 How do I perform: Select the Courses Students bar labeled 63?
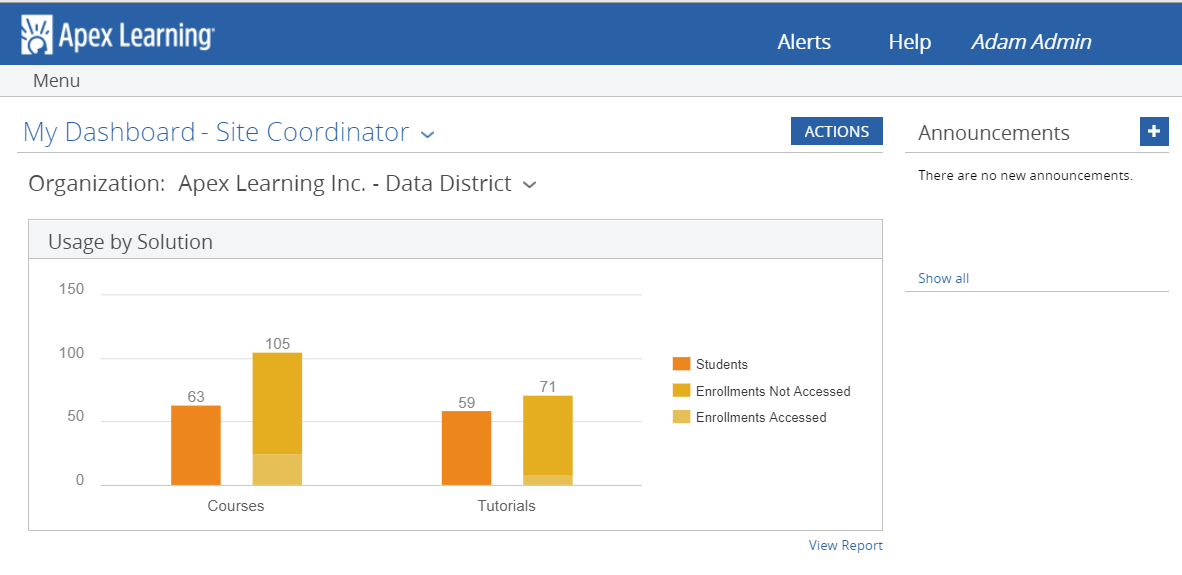196,445
